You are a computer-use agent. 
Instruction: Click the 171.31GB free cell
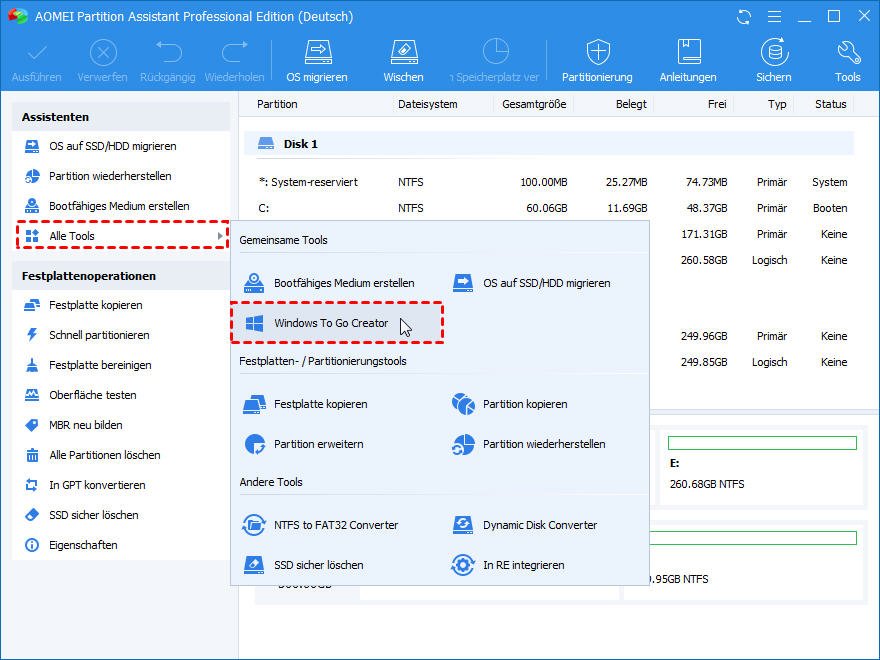tap(704, 234)
